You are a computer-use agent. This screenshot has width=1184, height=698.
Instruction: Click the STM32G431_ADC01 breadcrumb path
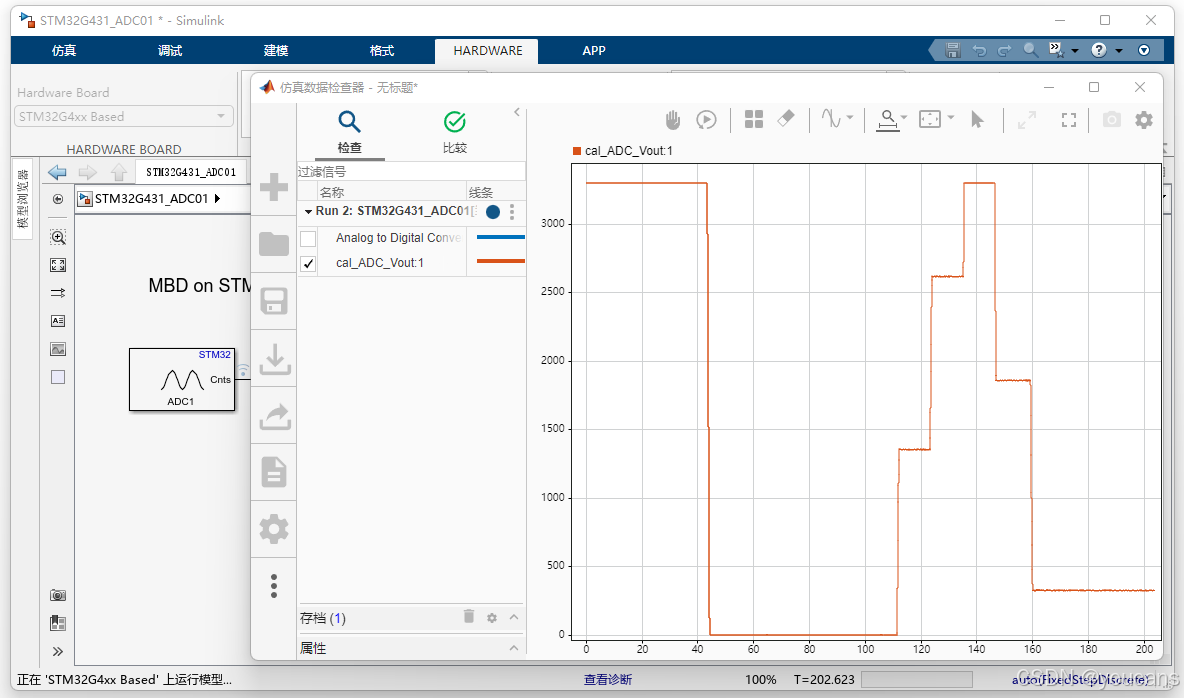pos(152,199)
